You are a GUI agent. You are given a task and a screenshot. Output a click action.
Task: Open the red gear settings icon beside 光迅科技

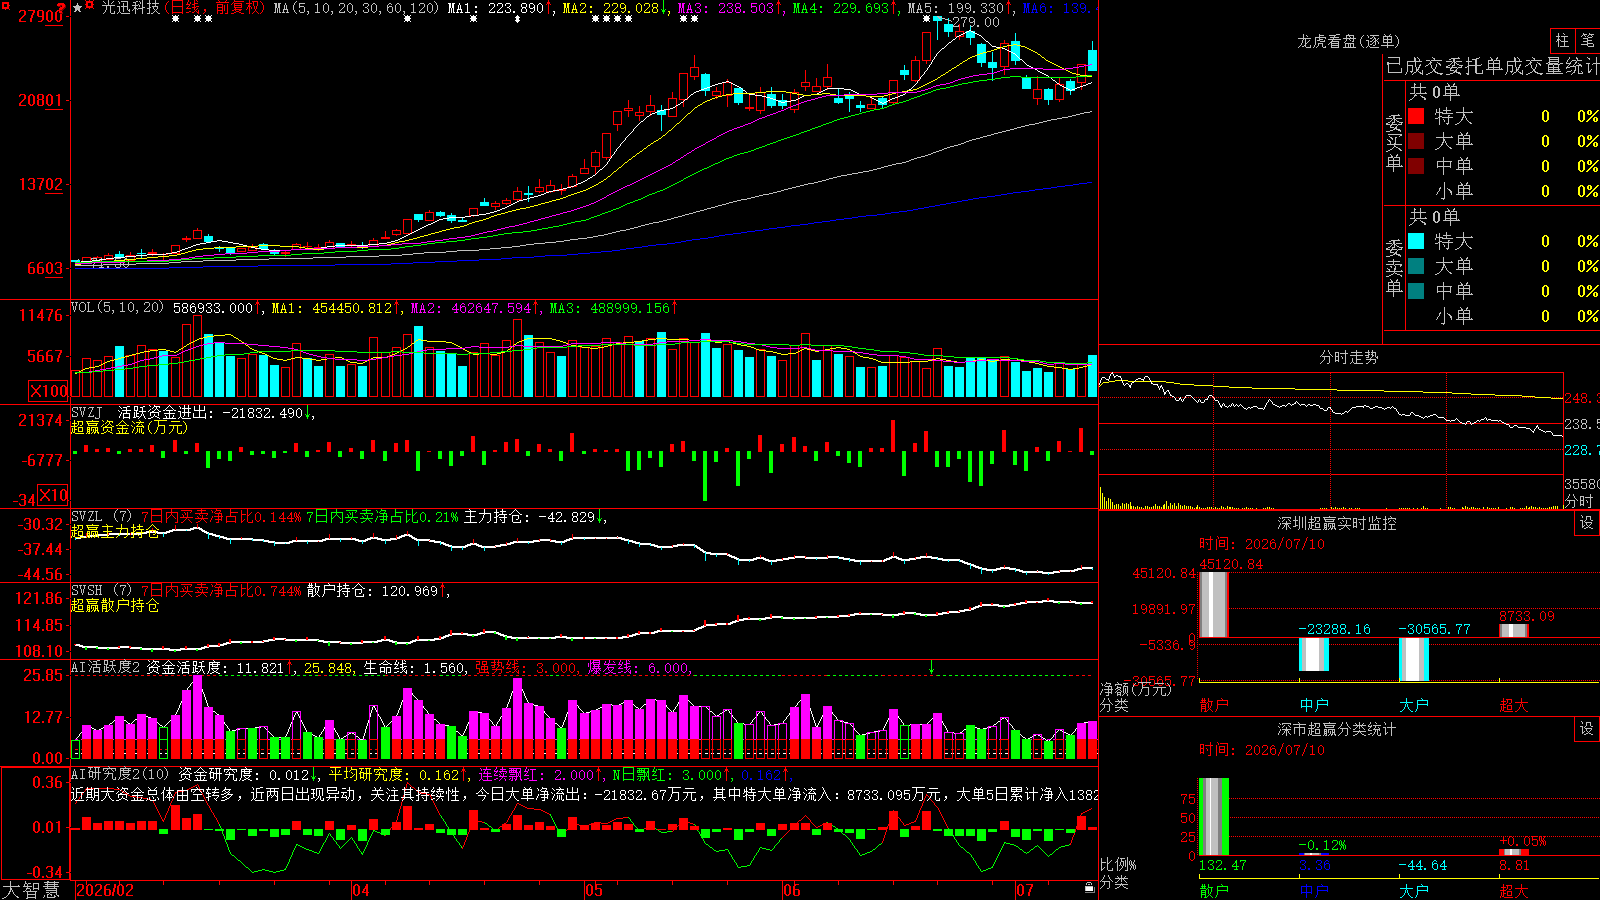coord(90,6)
